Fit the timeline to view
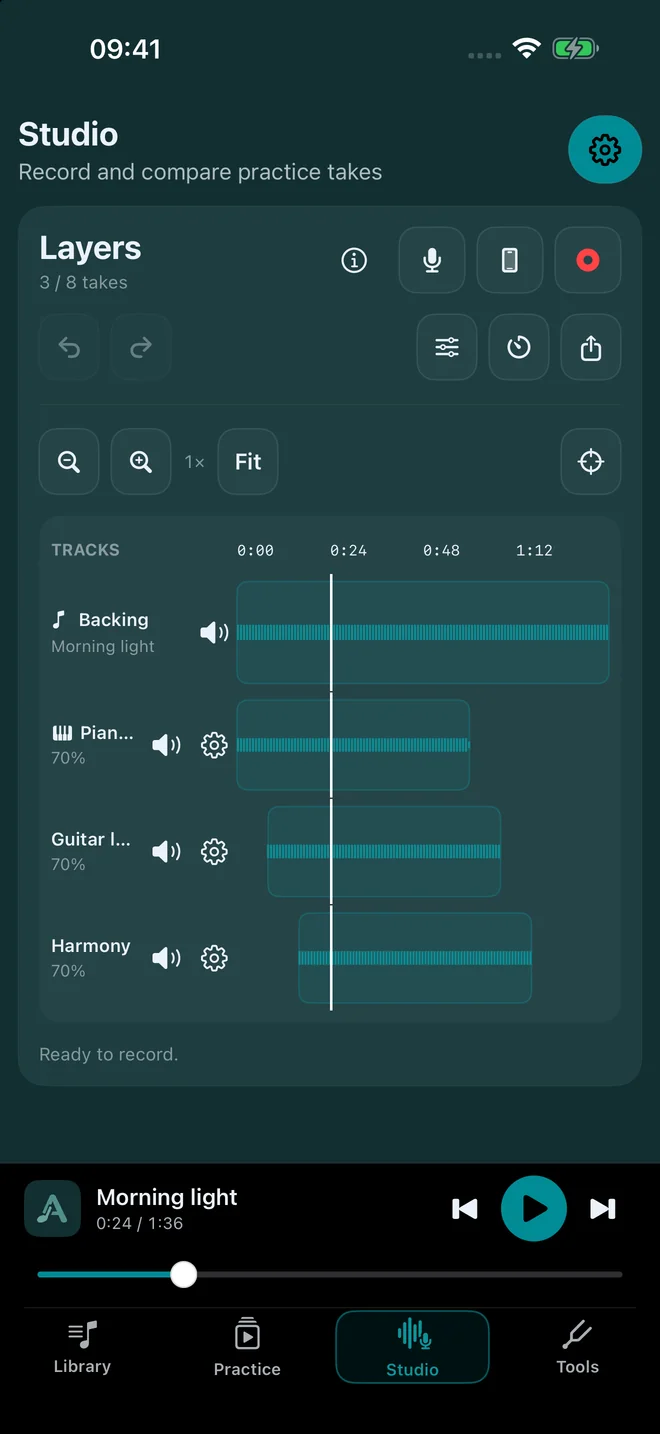The image size is (660, 1434). 248,461
